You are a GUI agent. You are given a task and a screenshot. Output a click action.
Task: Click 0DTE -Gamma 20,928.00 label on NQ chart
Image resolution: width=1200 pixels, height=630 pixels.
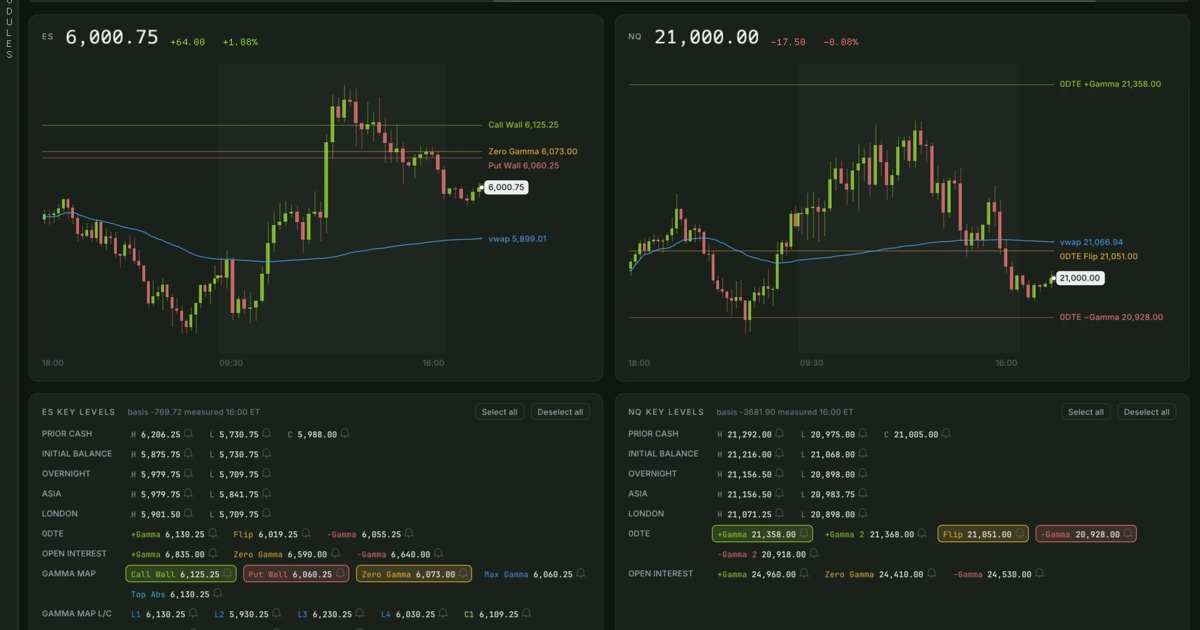point(1111,317)
